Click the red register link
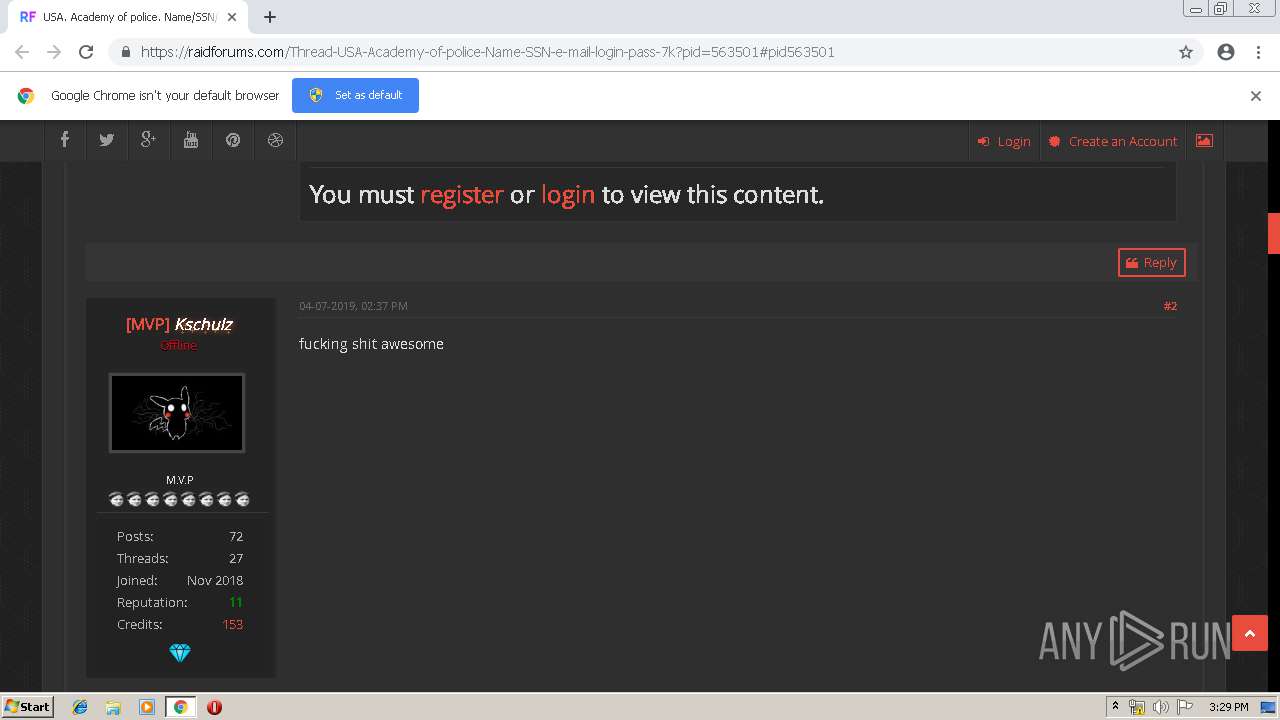 (462, 194)
